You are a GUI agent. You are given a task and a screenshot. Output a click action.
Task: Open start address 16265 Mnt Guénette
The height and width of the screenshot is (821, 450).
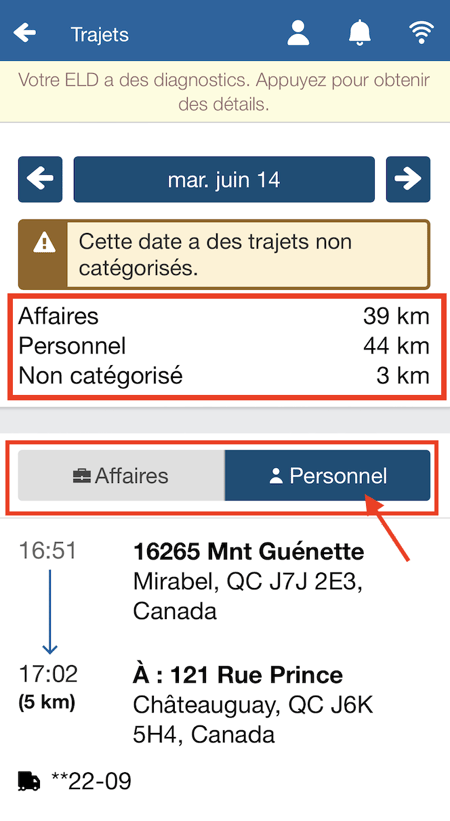pos(249,581)
